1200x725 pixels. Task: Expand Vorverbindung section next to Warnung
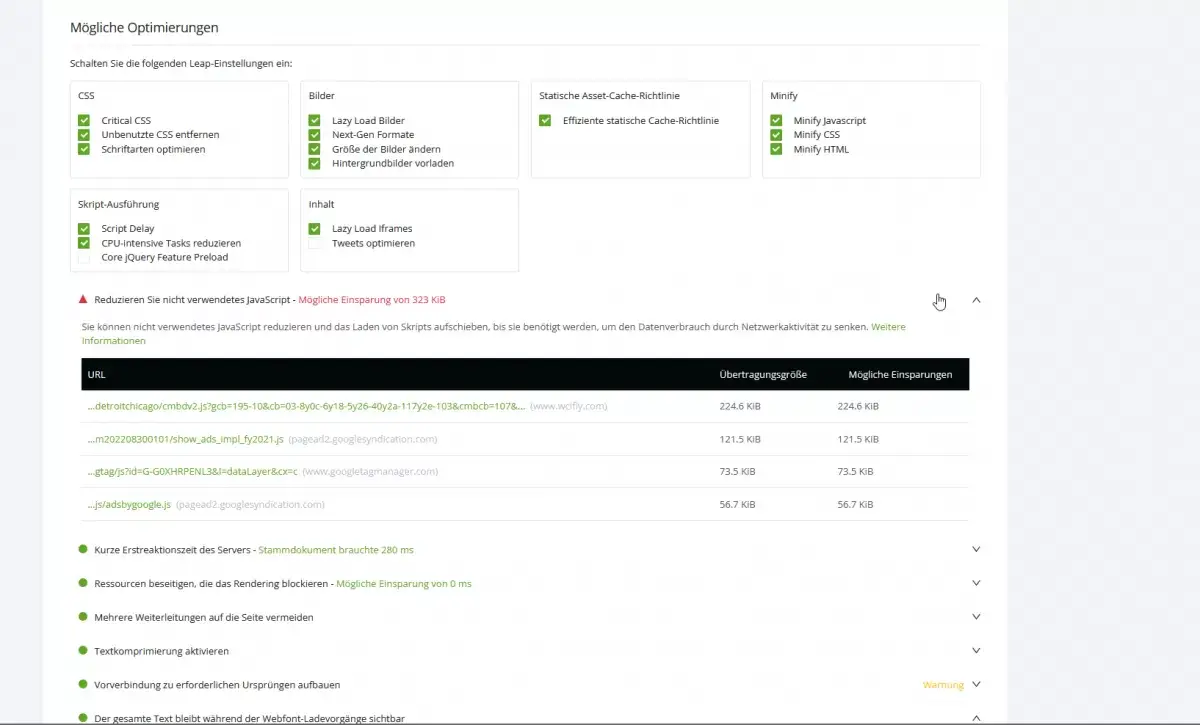[976, 685]
